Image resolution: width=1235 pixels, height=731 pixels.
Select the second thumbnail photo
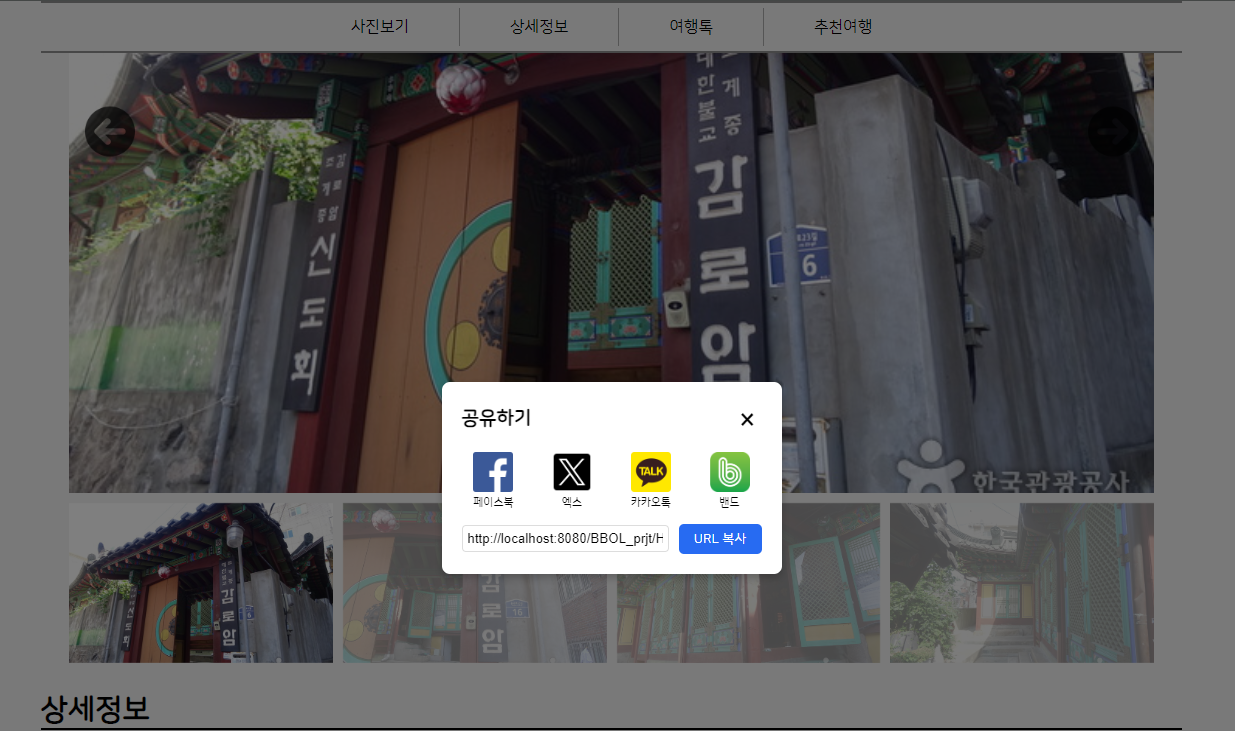click(x=475, y=583)
